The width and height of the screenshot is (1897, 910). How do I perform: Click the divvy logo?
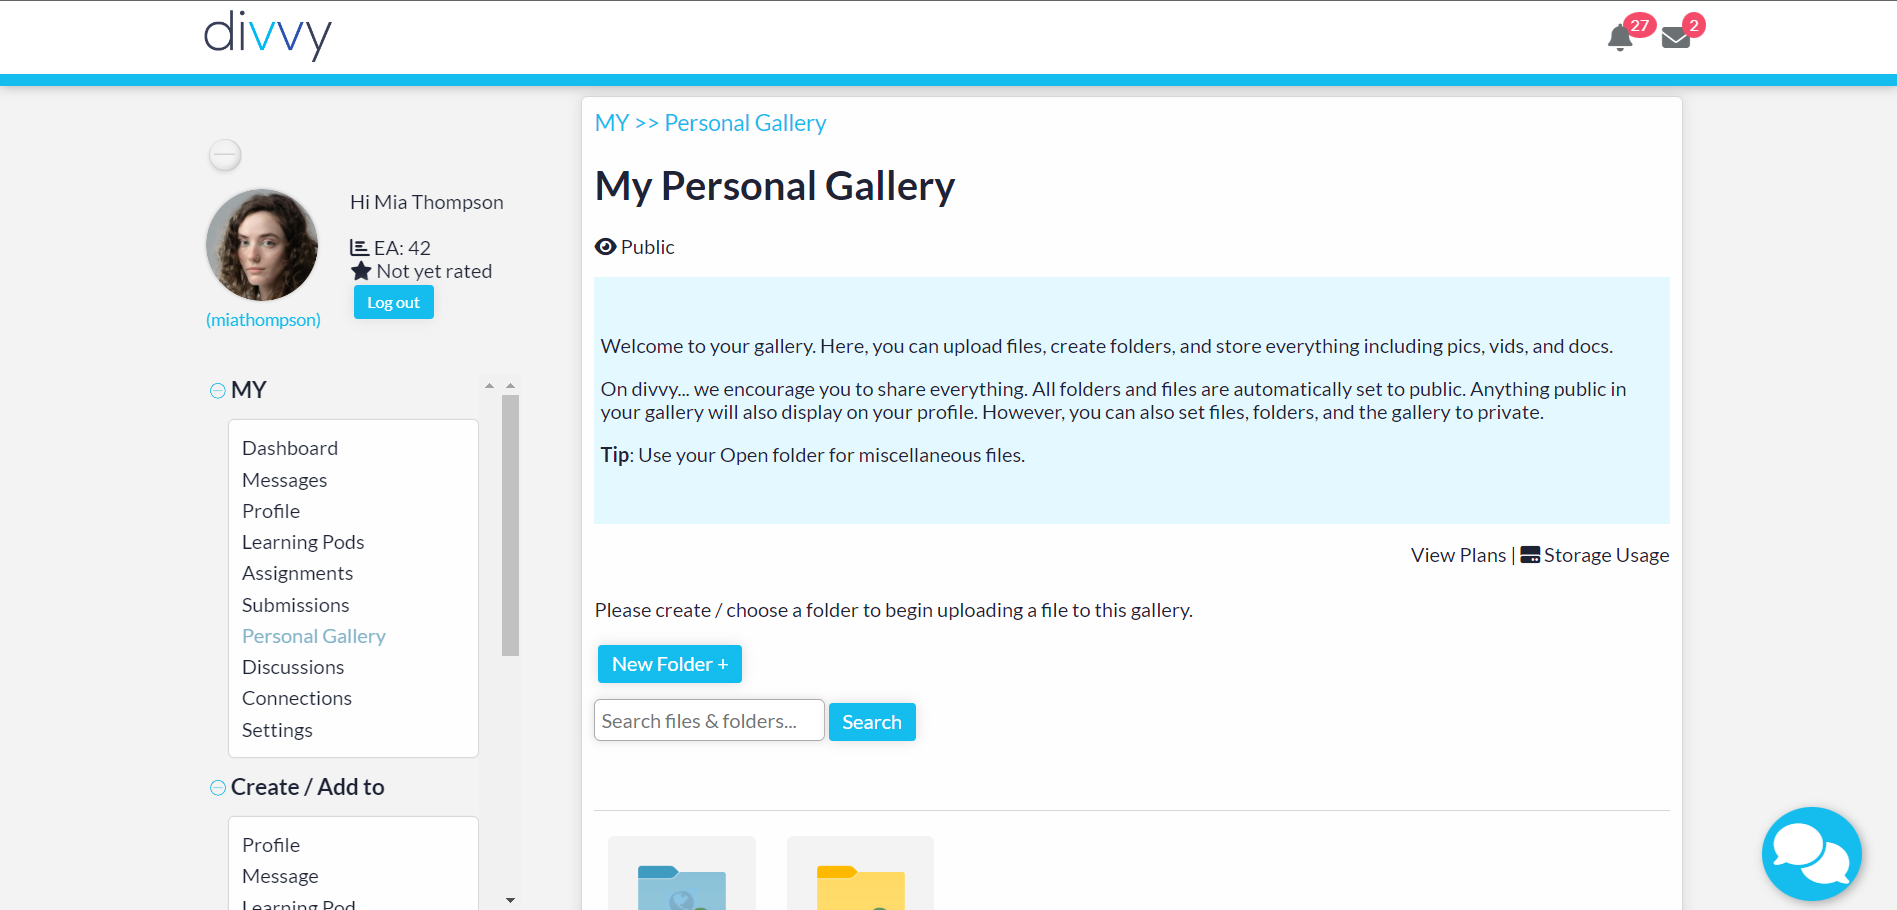pos(267,36)
